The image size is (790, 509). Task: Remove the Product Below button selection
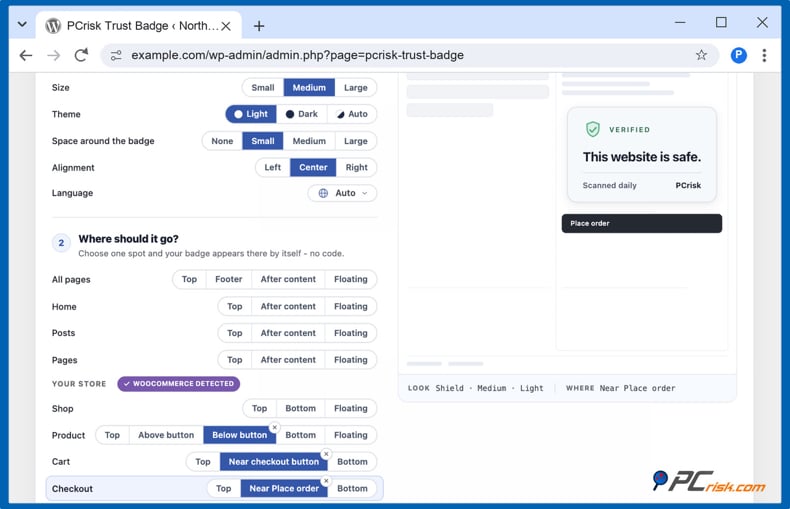[275, 427]
